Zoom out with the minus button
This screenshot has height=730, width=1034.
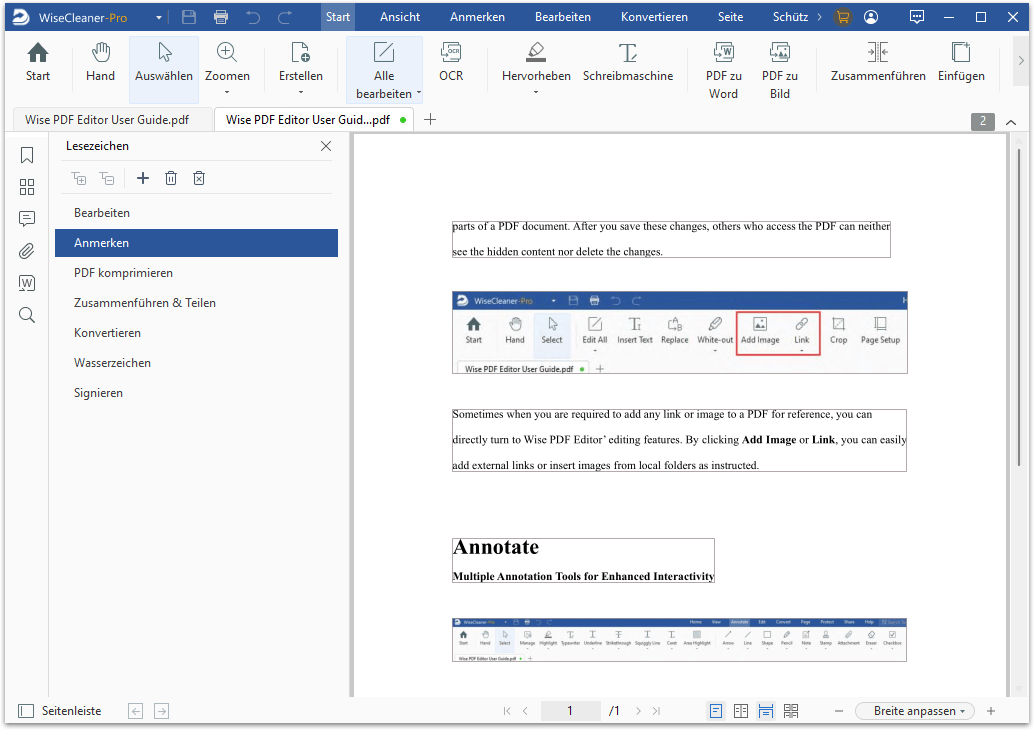839,711
